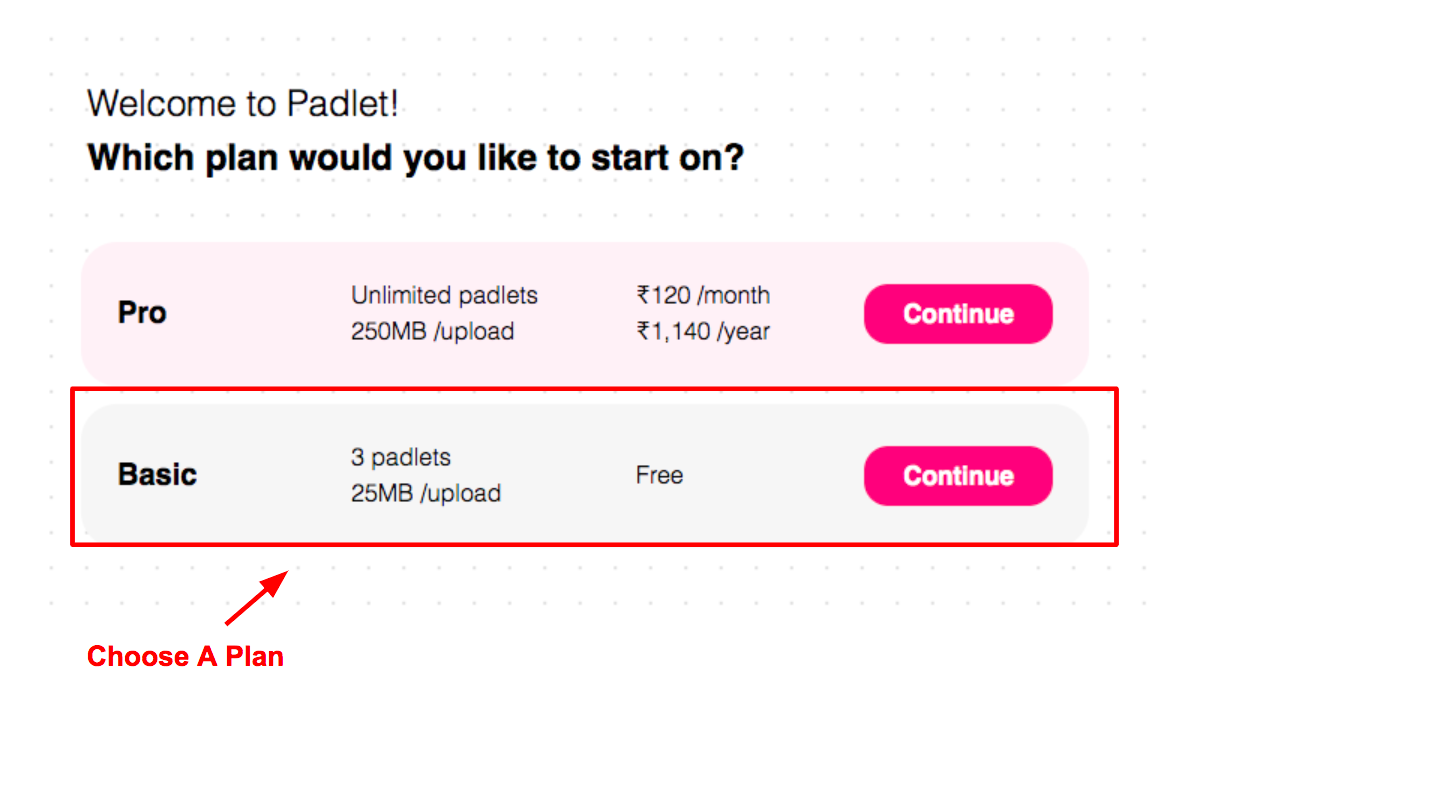
Task: Click the 3 padlets feature text
Action: pyautogui.click(x=400, y=457)
